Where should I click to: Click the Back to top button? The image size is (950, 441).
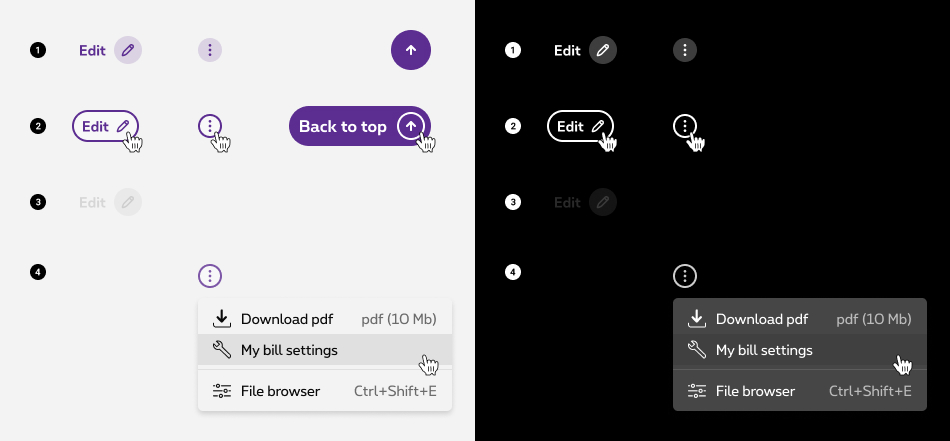point(360,126)
